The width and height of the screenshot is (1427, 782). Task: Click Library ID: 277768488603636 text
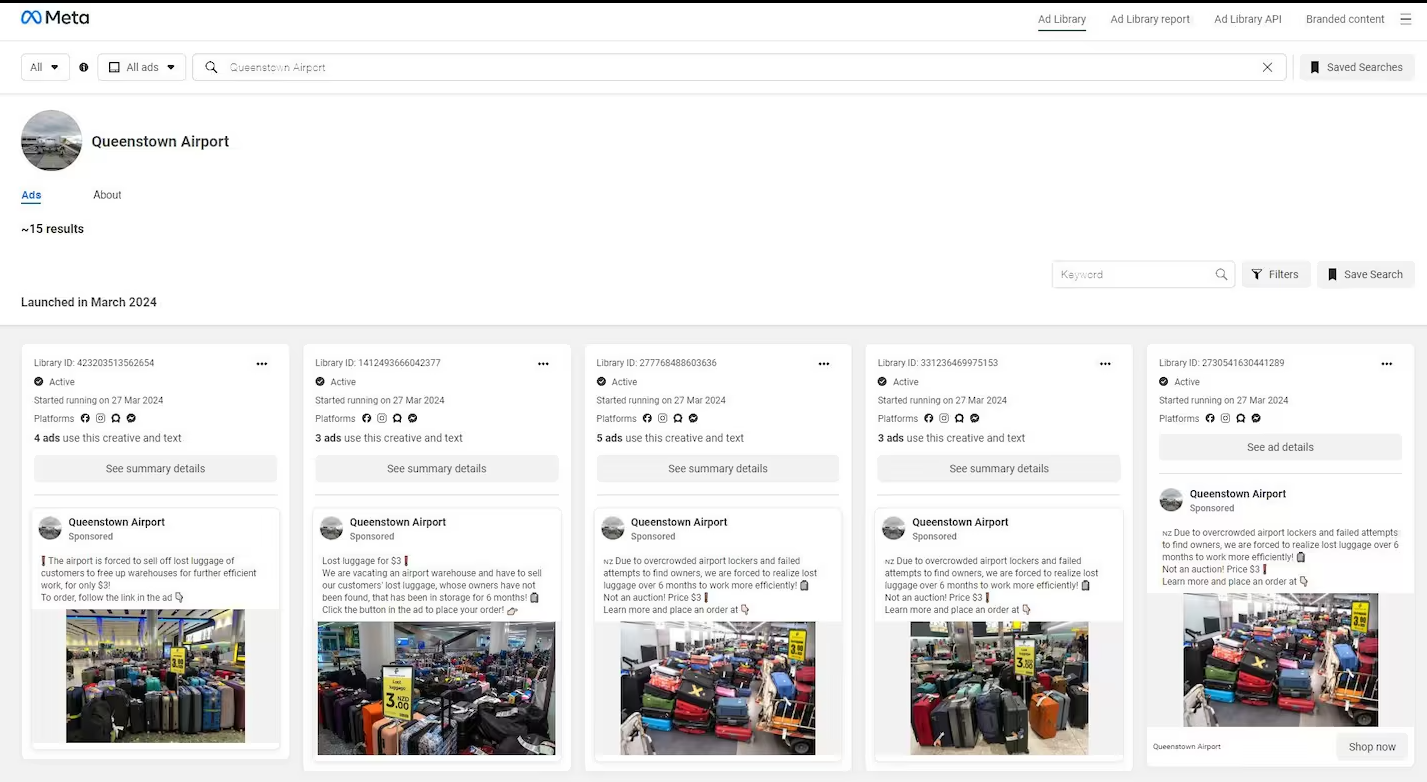pos(656,363)
